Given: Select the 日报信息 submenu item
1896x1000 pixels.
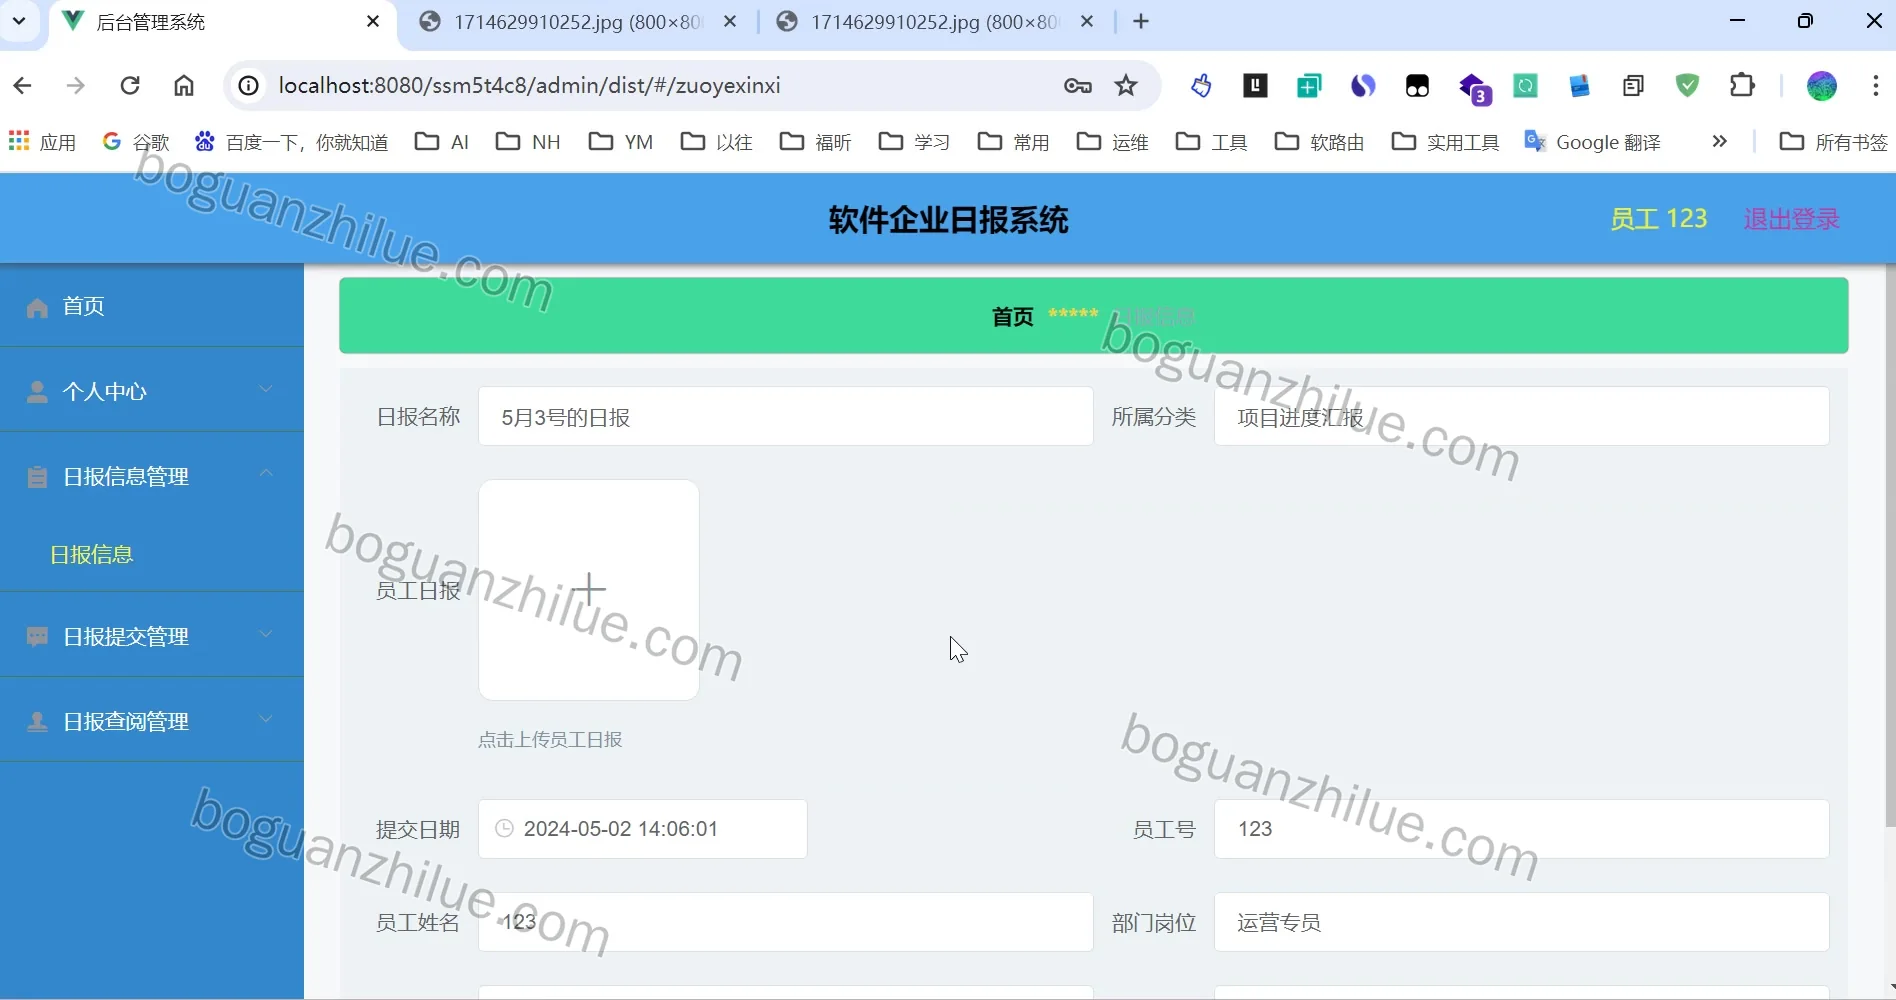Looking at the screenshot, I should (x=92, y=555).
